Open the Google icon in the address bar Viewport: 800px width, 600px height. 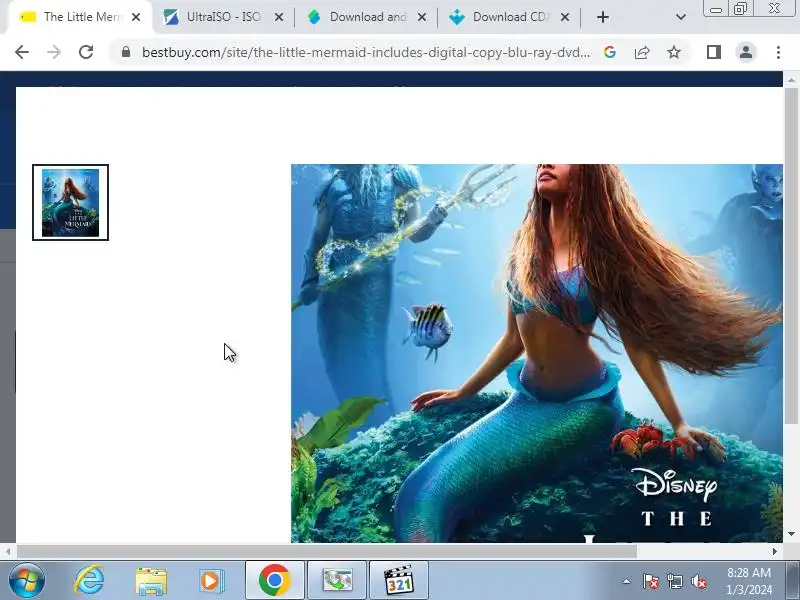tap(610, 52)
